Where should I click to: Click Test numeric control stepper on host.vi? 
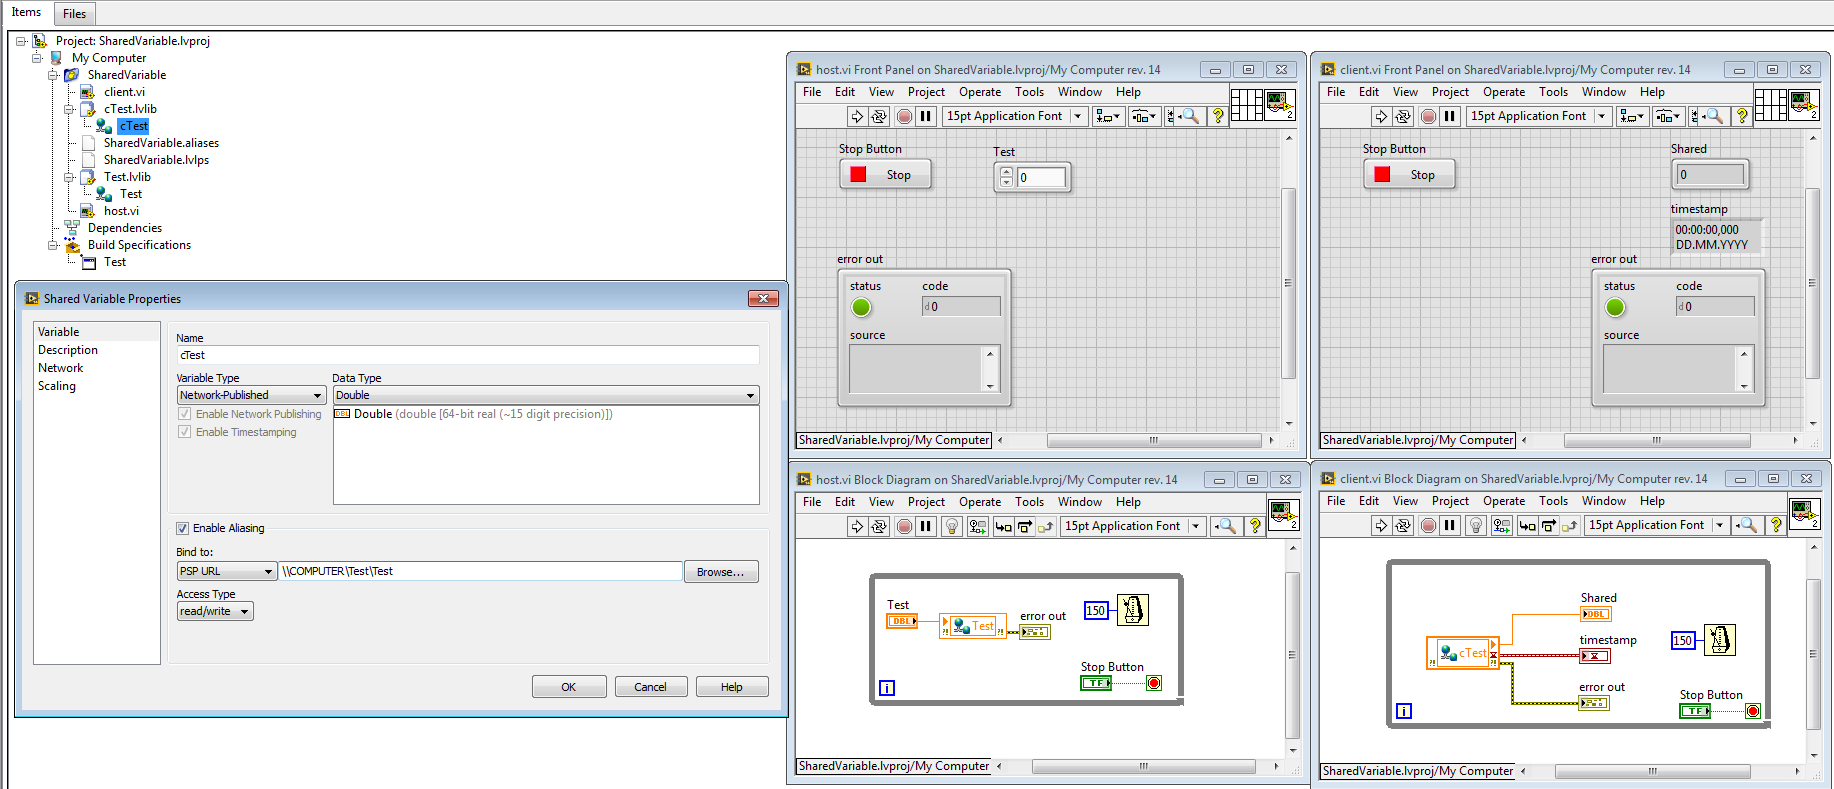1006,177
